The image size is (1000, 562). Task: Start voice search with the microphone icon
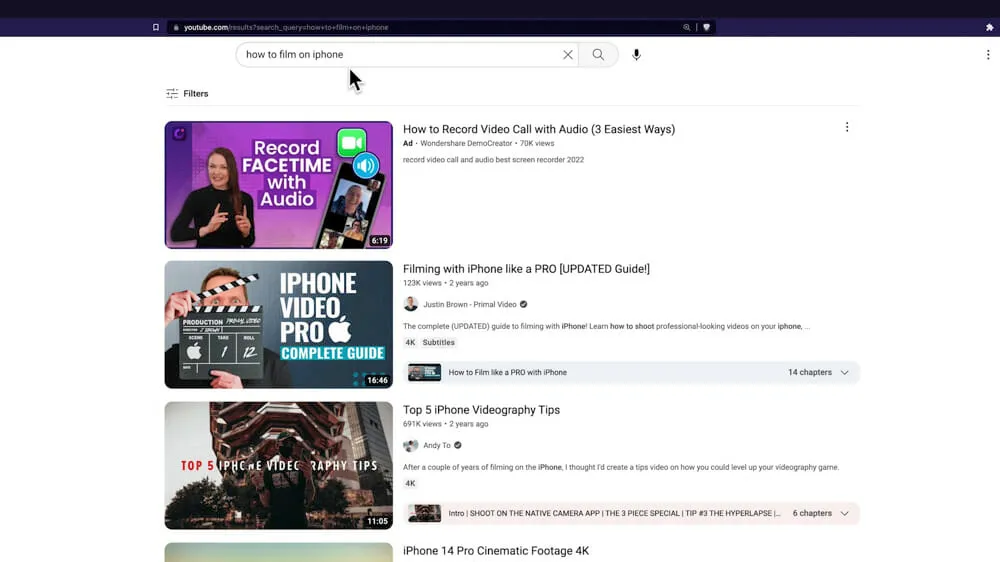tap(636, 55)
